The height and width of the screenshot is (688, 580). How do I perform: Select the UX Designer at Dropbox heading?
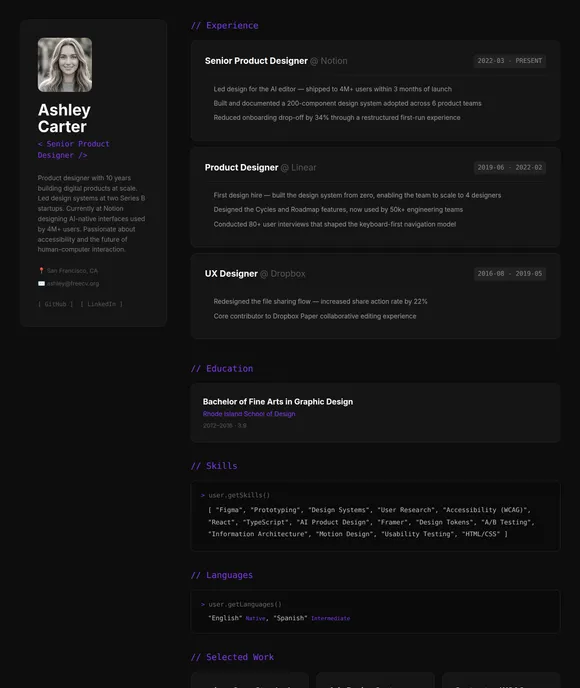[255, 274]
